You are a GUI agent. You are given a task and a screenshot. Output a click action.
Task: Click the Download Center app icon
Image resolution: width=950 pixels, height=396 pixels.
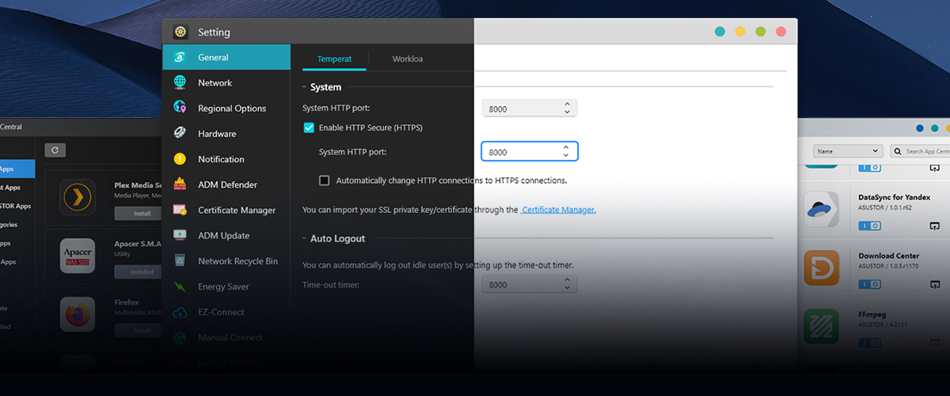(822, 268)
